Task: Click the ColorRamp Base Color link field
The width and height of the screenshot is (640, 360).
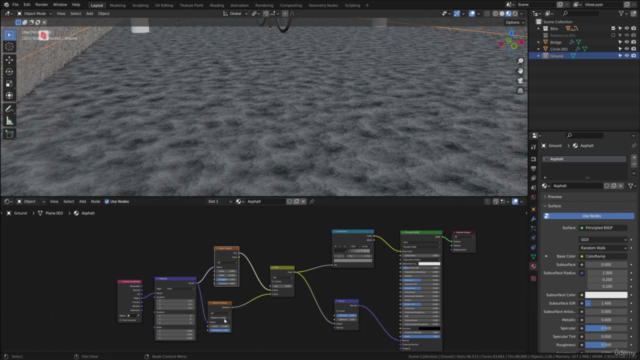Action: [603, 256]
